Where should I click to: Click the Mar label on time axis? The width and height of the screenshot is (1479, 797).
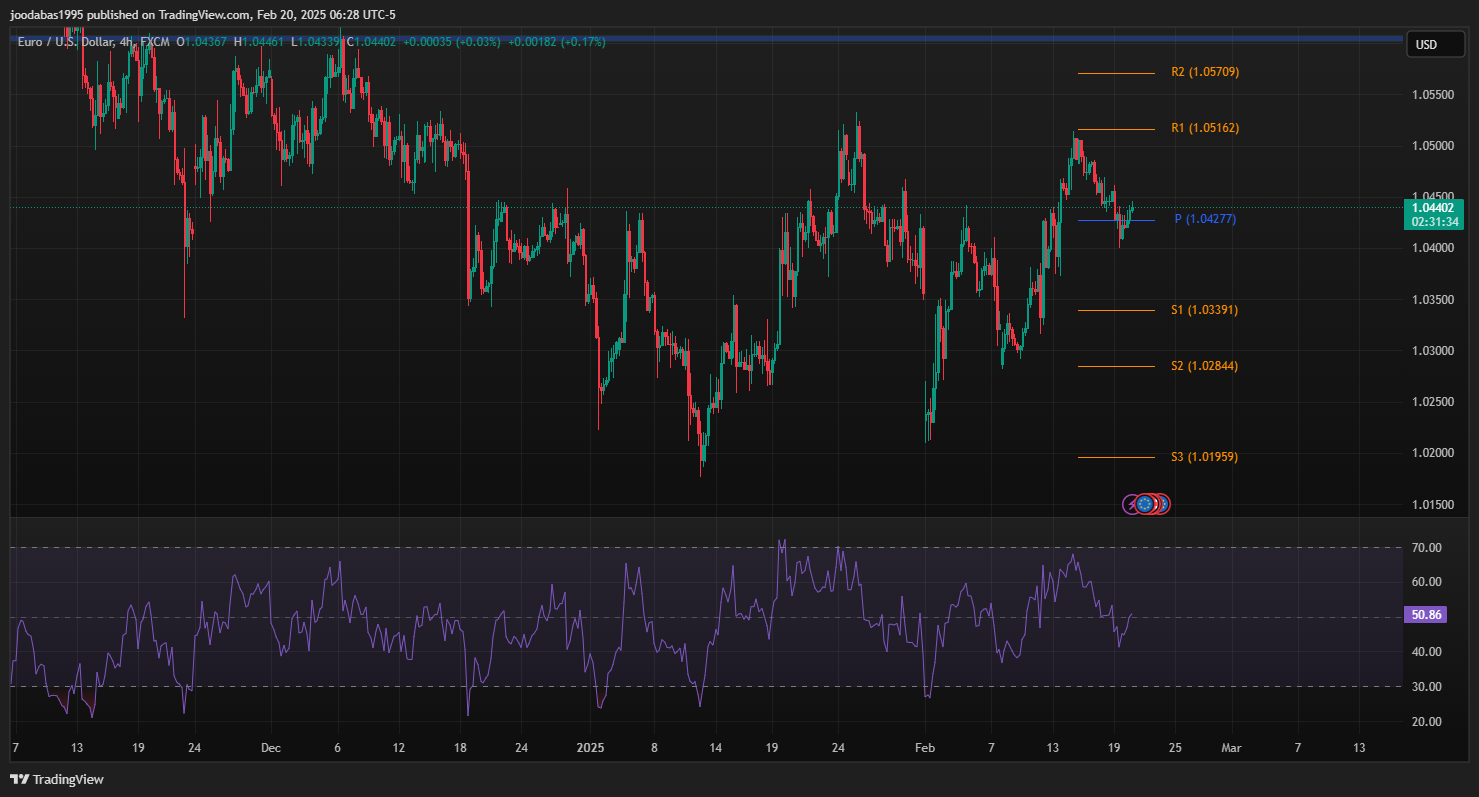1232,747
